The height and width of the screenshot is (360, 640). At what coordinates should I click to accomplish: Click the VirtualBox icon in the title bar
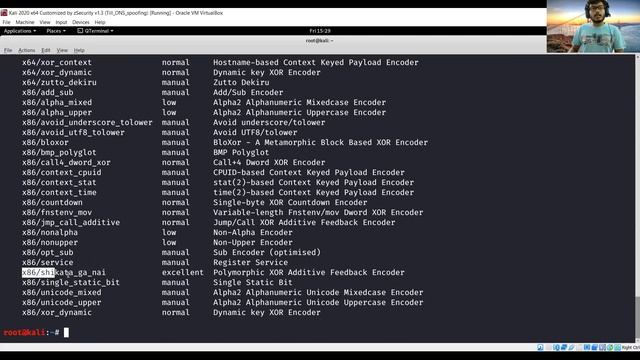(x=4, y=13)
